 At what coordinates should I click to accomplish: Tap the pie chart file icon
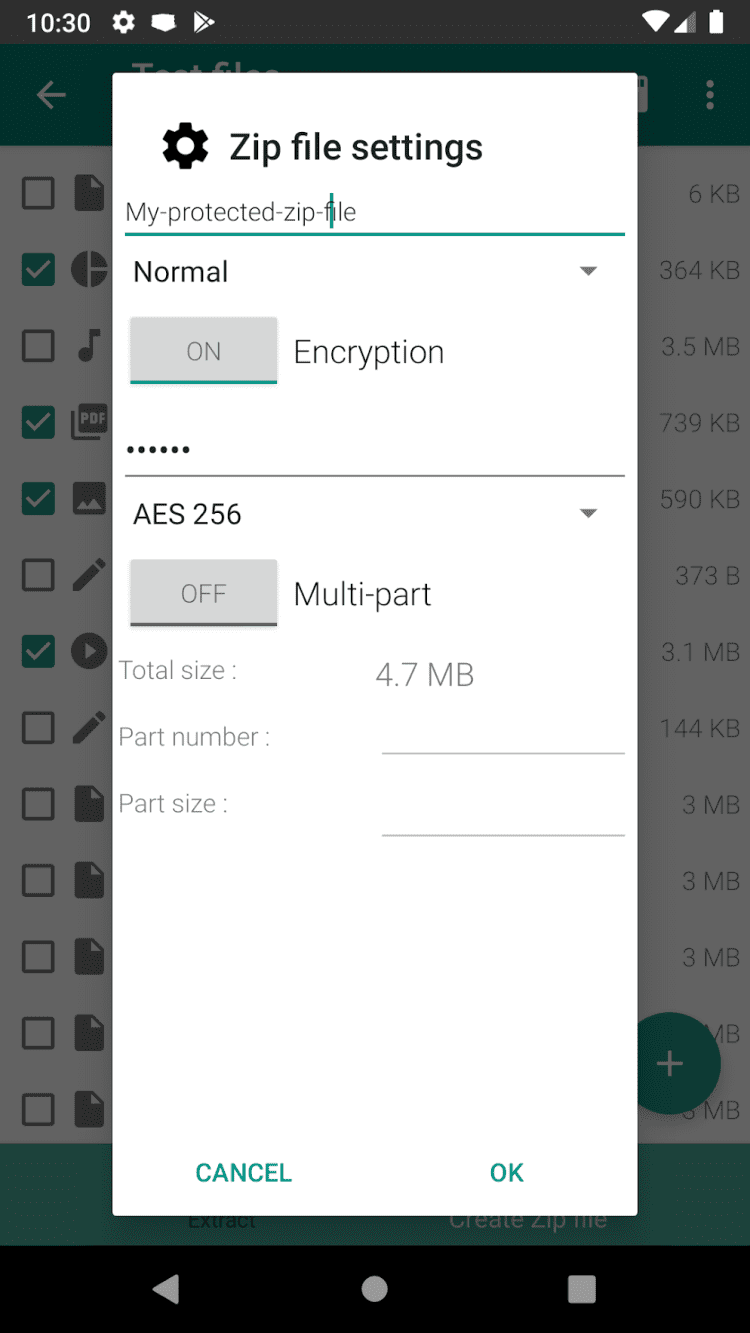tap(89, 270)
